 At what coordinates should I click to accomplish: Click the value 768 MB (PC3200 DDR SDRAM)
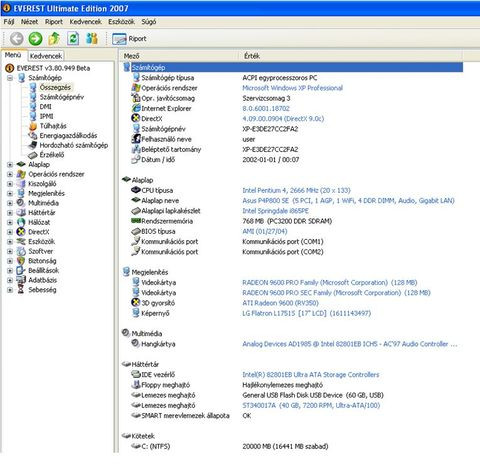pyautogui.click(x=287, y=221)
